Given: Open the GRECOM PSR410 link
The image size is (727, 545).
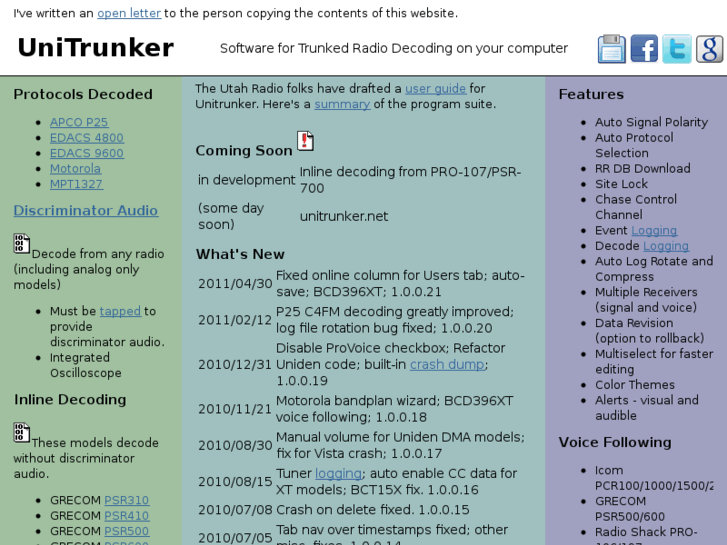Looking at the screenshot, I should pyautogui.click(x=127, y=515).
